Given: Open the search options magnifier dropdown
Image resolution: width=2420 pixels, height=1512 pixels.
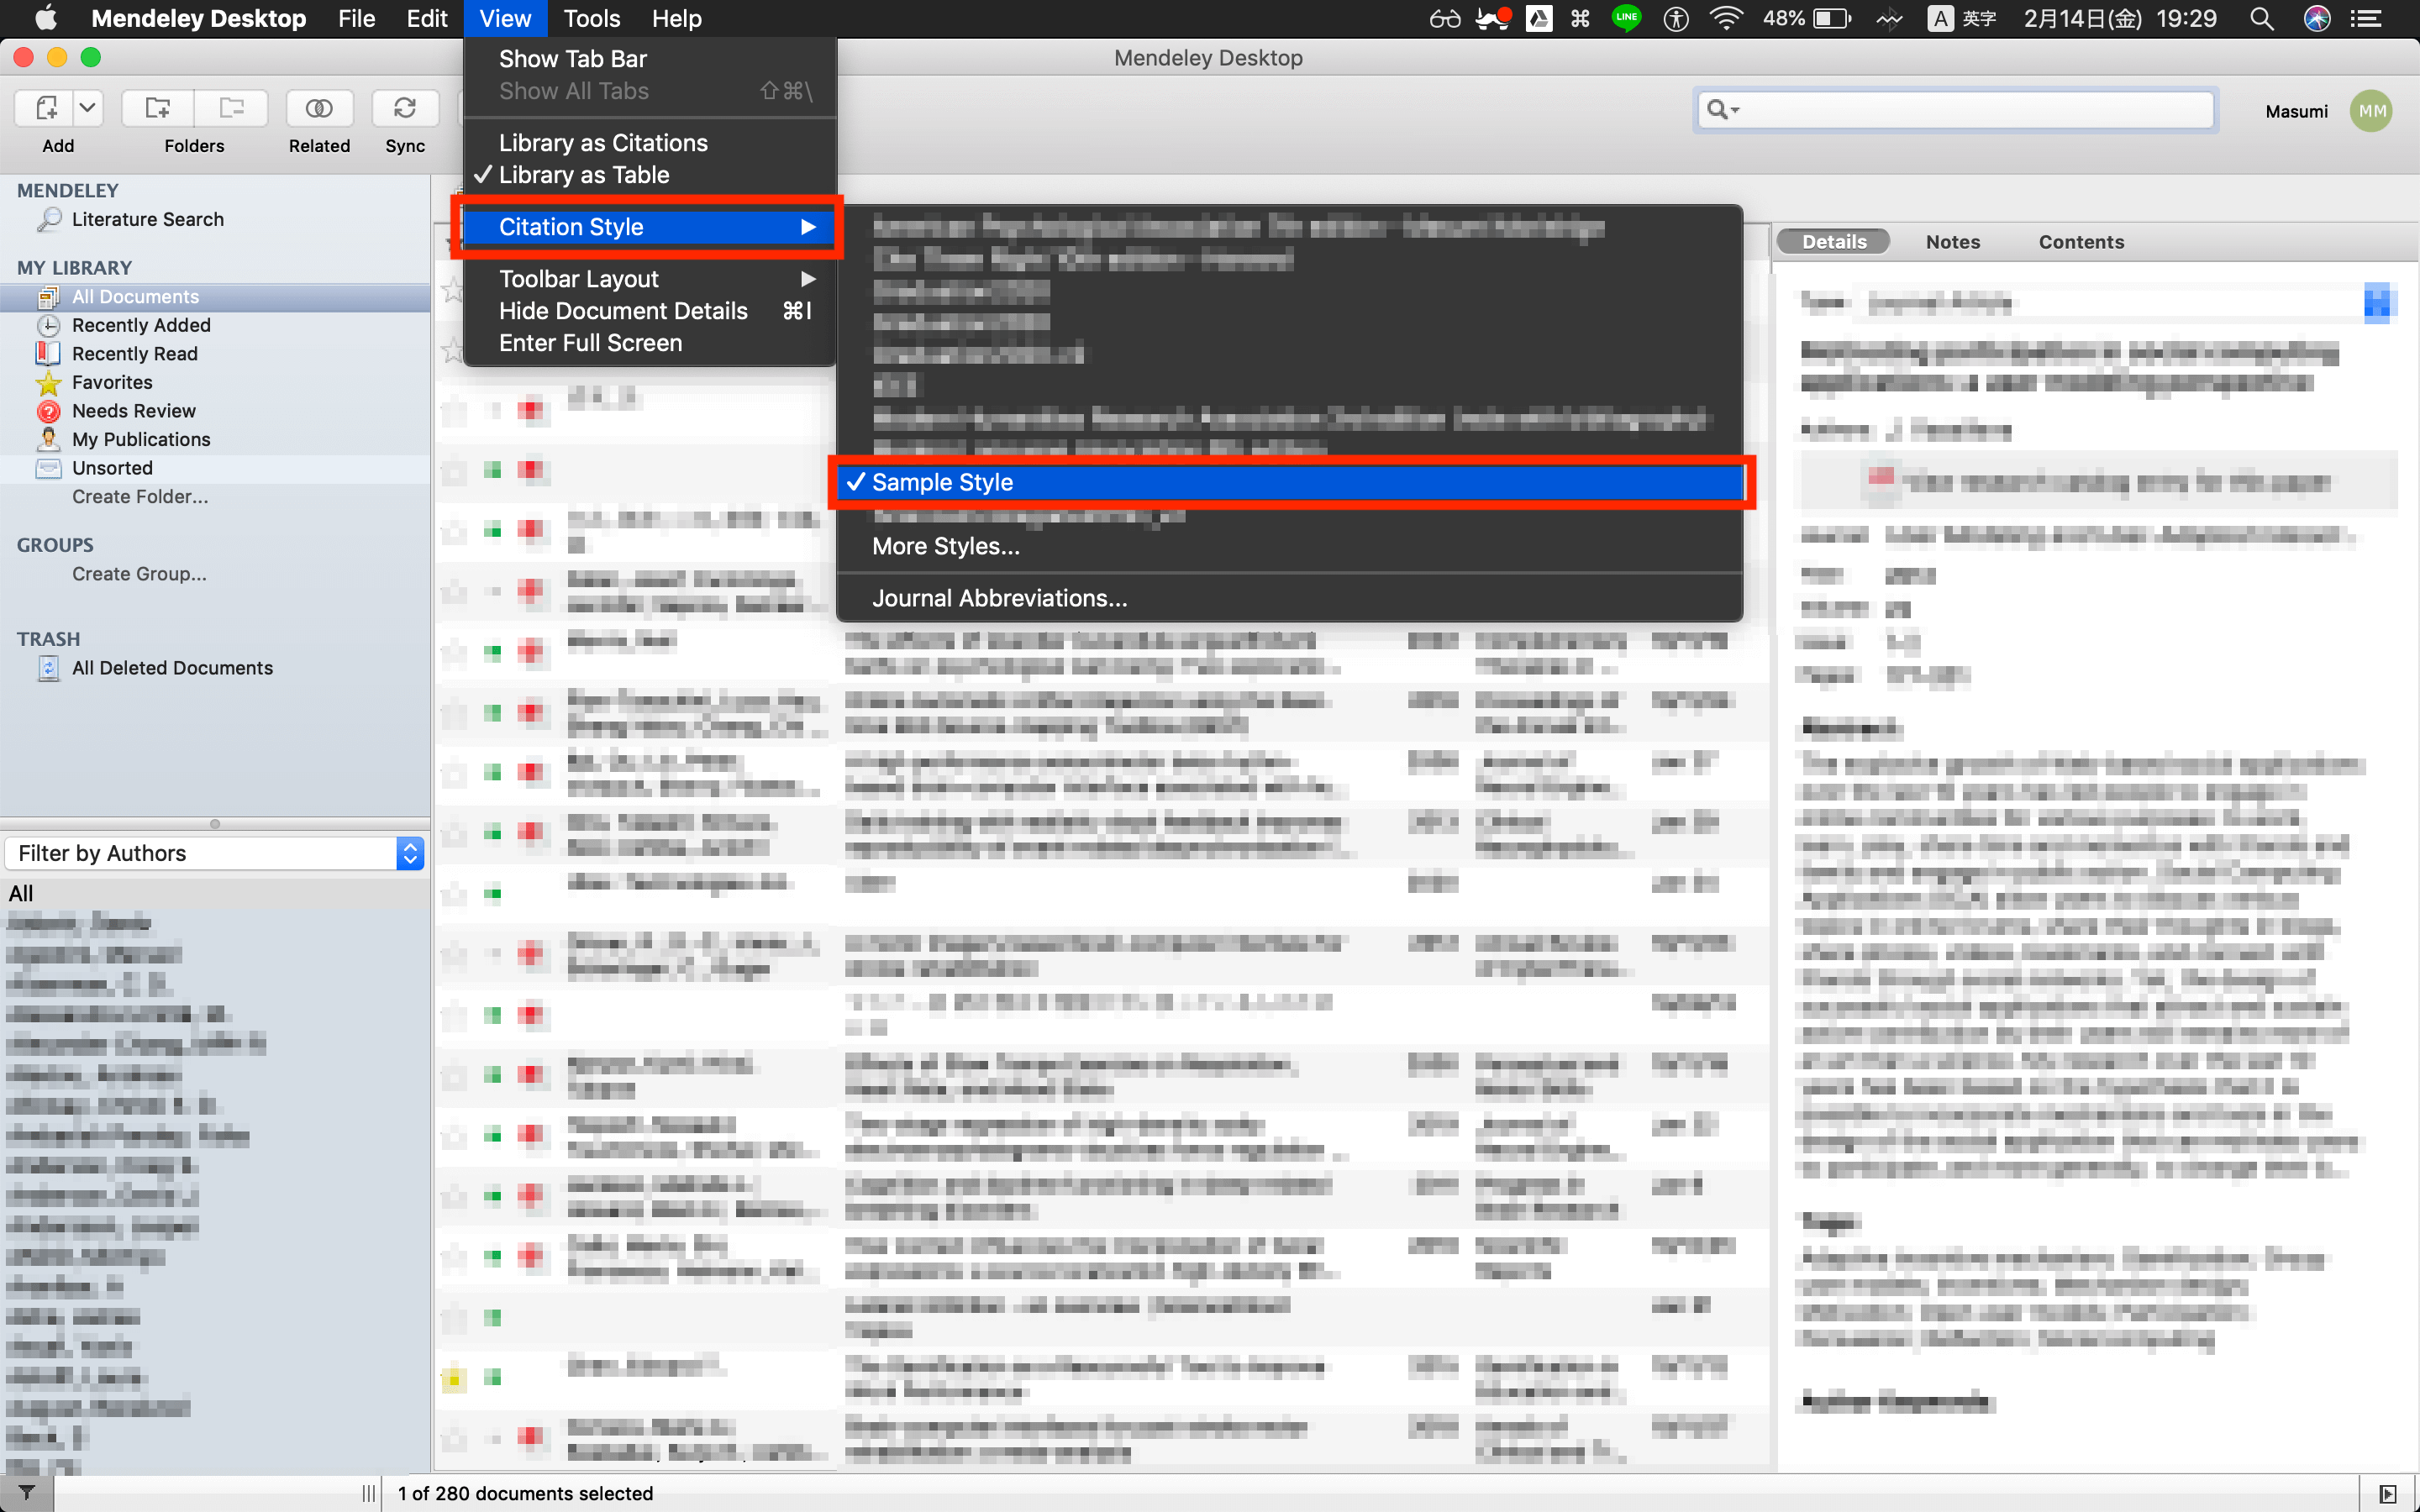Looking at the screenshot, I should tap(1723, 109).
